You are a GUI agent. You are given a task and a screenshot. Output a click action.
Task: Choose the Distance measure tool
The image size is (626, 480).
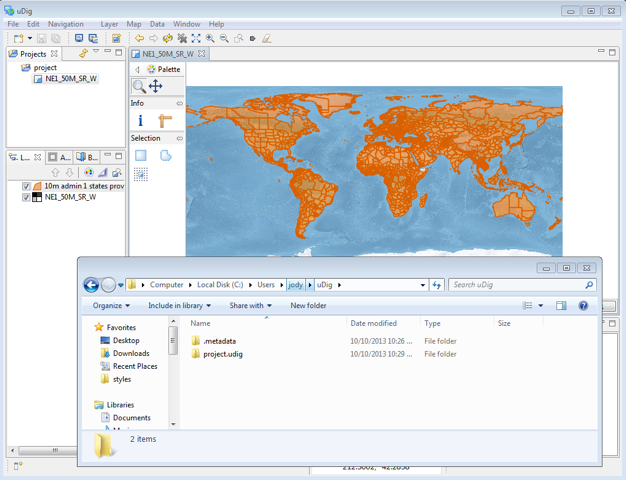coord(165,120)
